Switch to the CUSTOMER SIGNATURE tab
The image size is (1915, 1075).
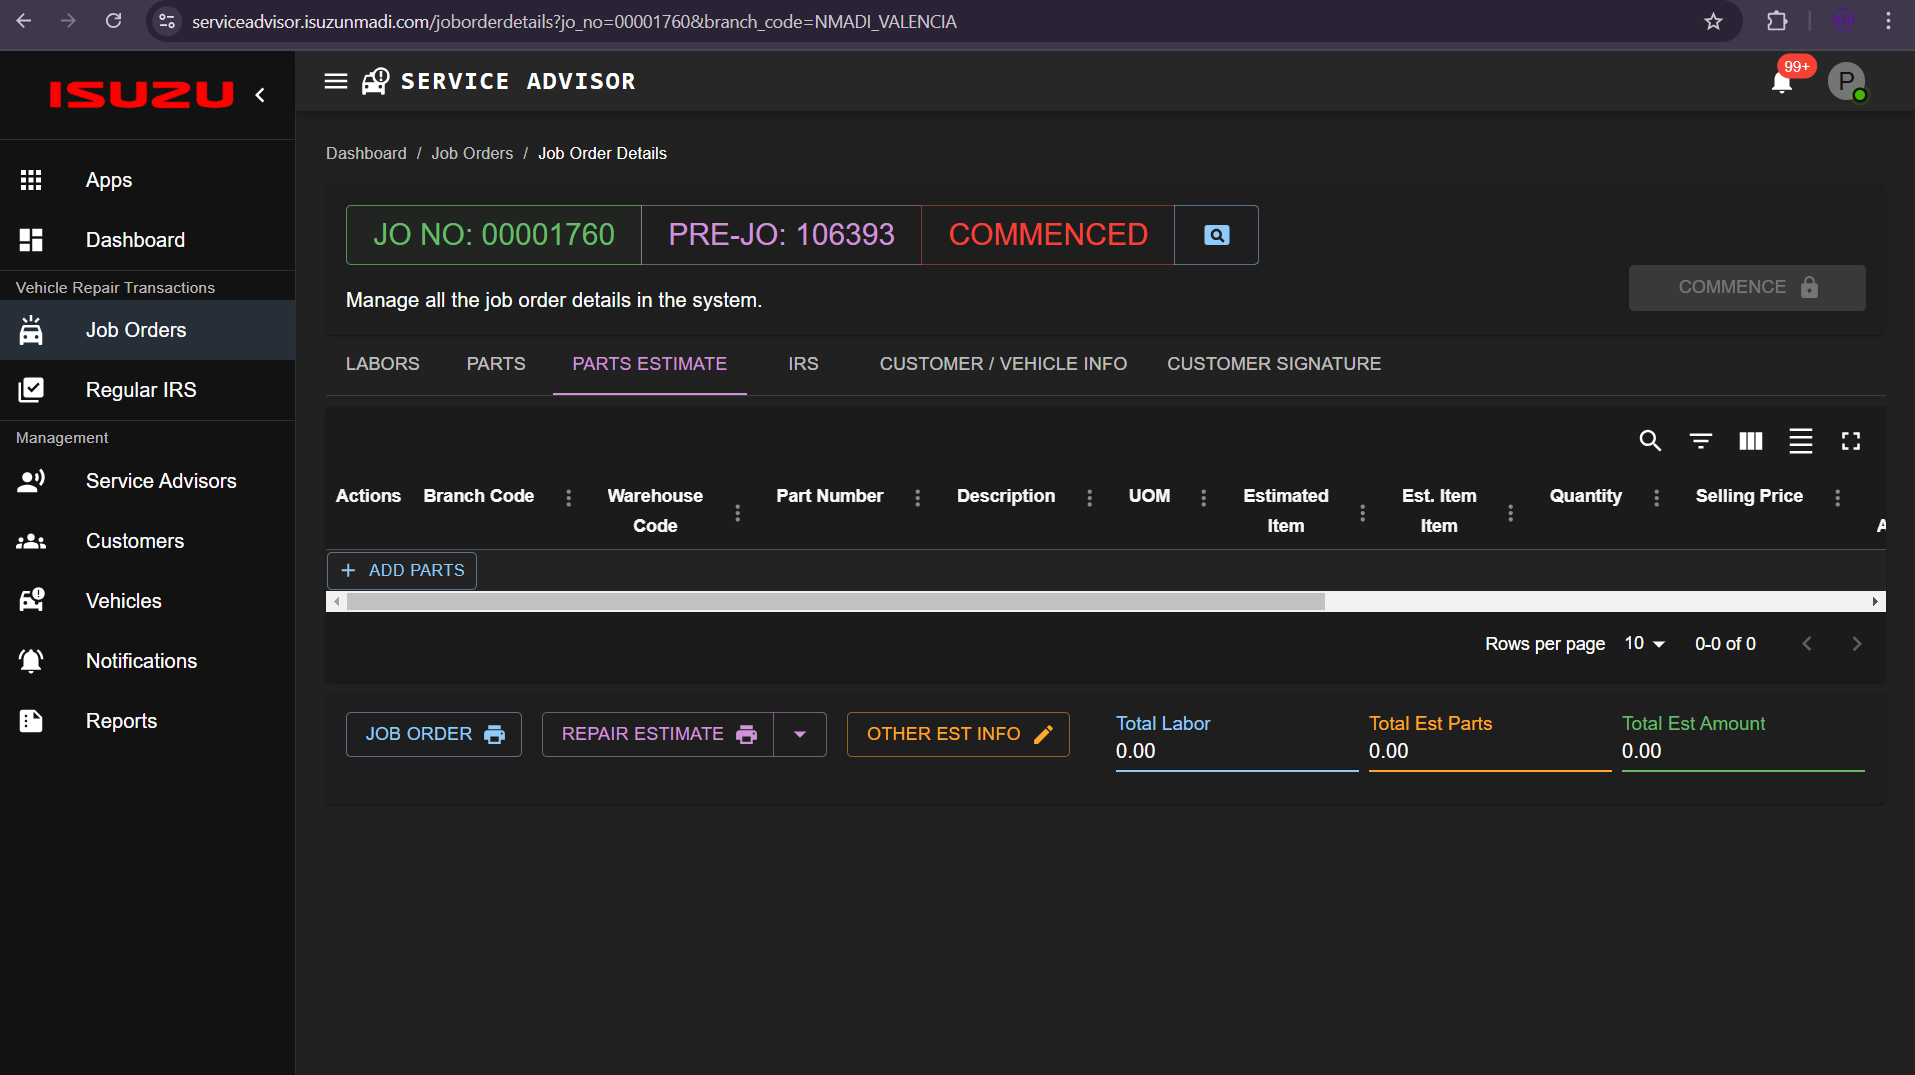[1273, 364]
